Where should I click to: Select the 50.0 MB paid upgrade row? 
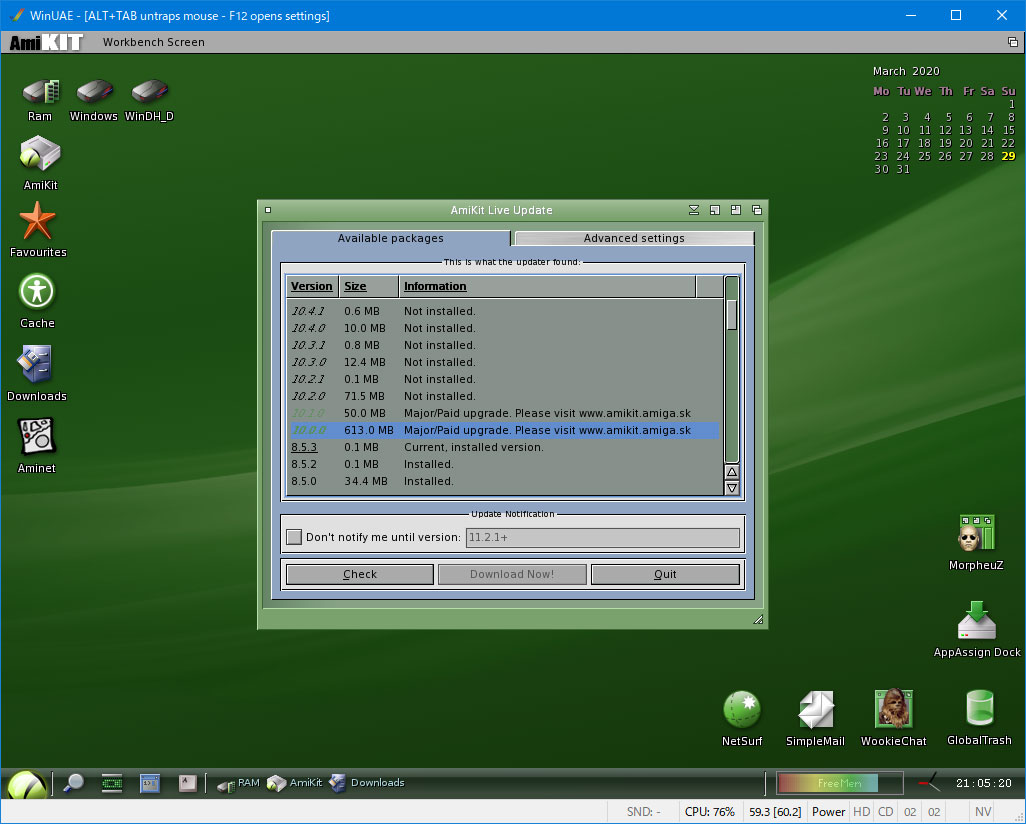point(504,413)
